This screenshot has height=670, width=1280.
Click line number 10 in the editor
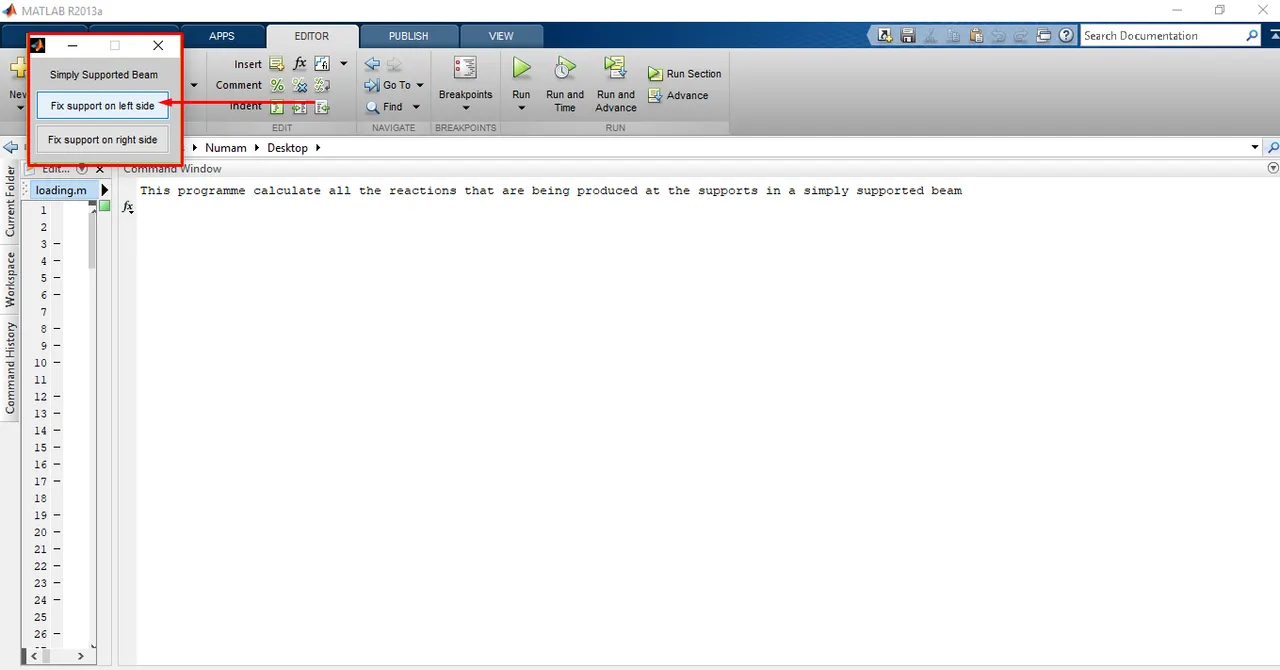click(41, 363)
